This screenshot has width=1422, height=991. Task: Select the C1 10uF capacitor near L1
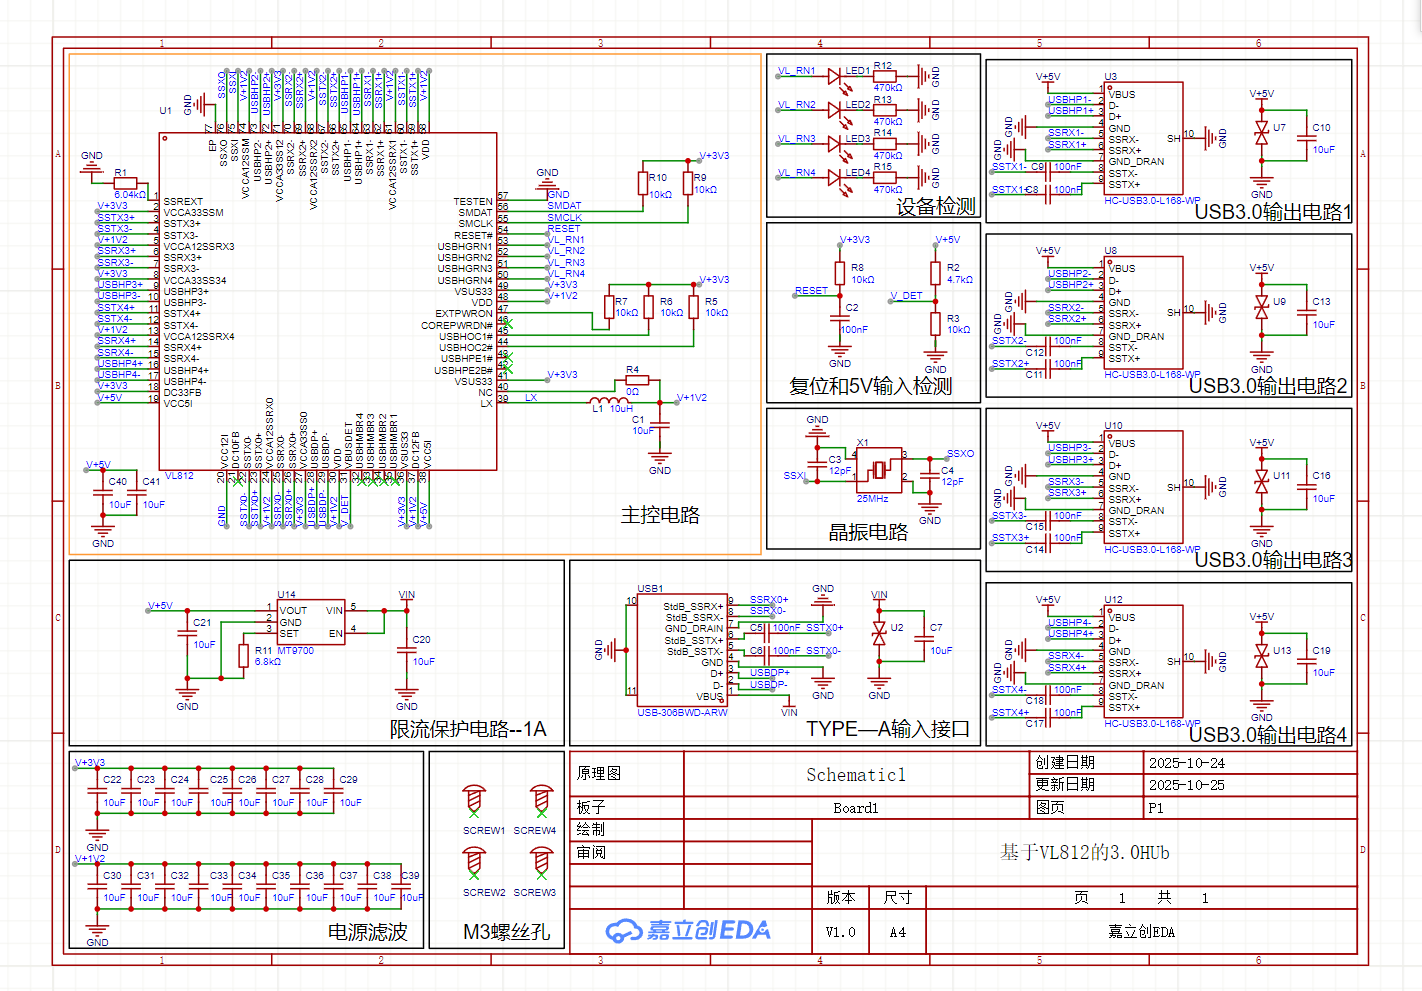[x=660, y=425]
